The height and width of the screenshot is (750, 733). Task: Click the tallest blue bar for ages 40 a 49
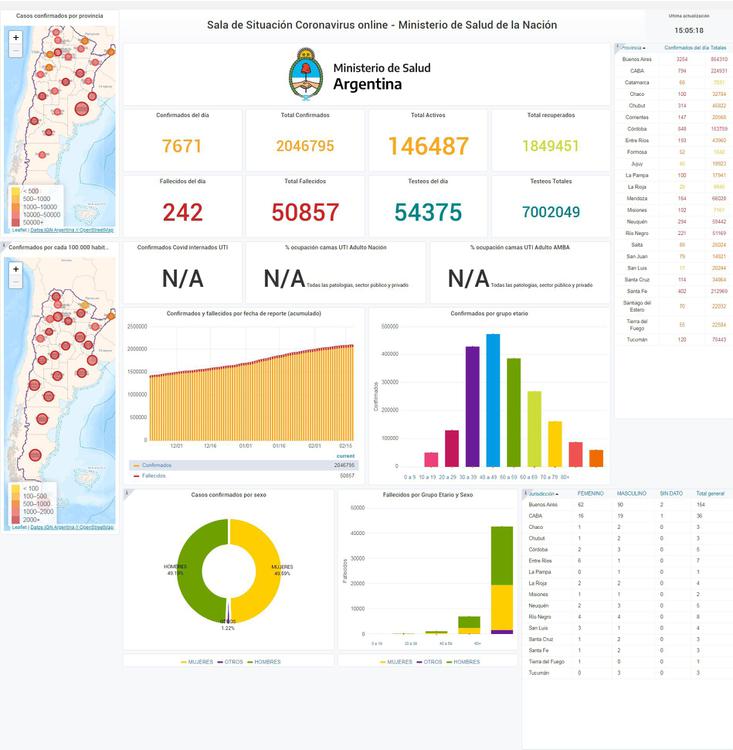point(493,400)
